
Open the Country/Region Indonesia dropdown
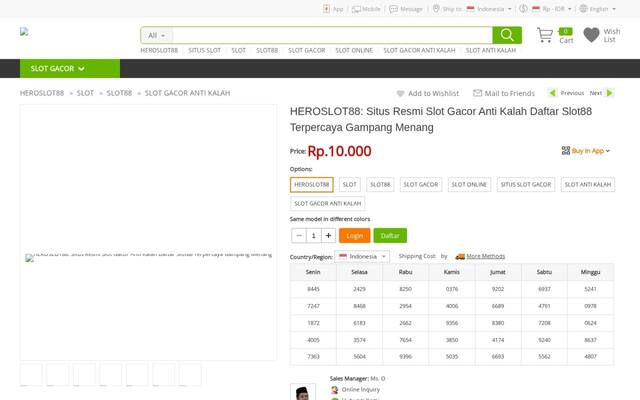tap(362, 256)
